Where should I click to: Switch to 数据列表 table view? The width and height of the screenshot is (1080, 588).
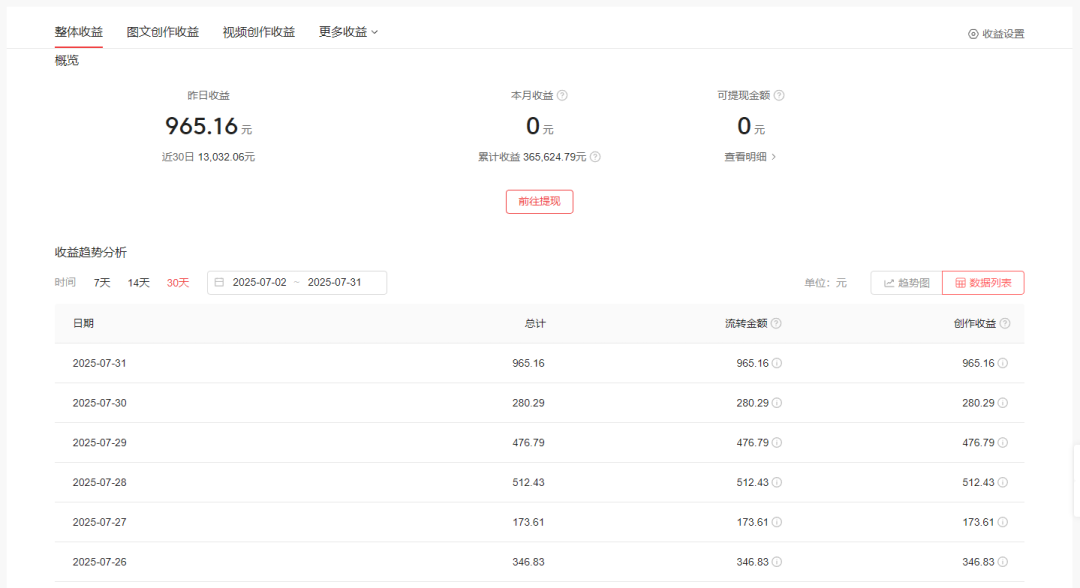(983, 283)
